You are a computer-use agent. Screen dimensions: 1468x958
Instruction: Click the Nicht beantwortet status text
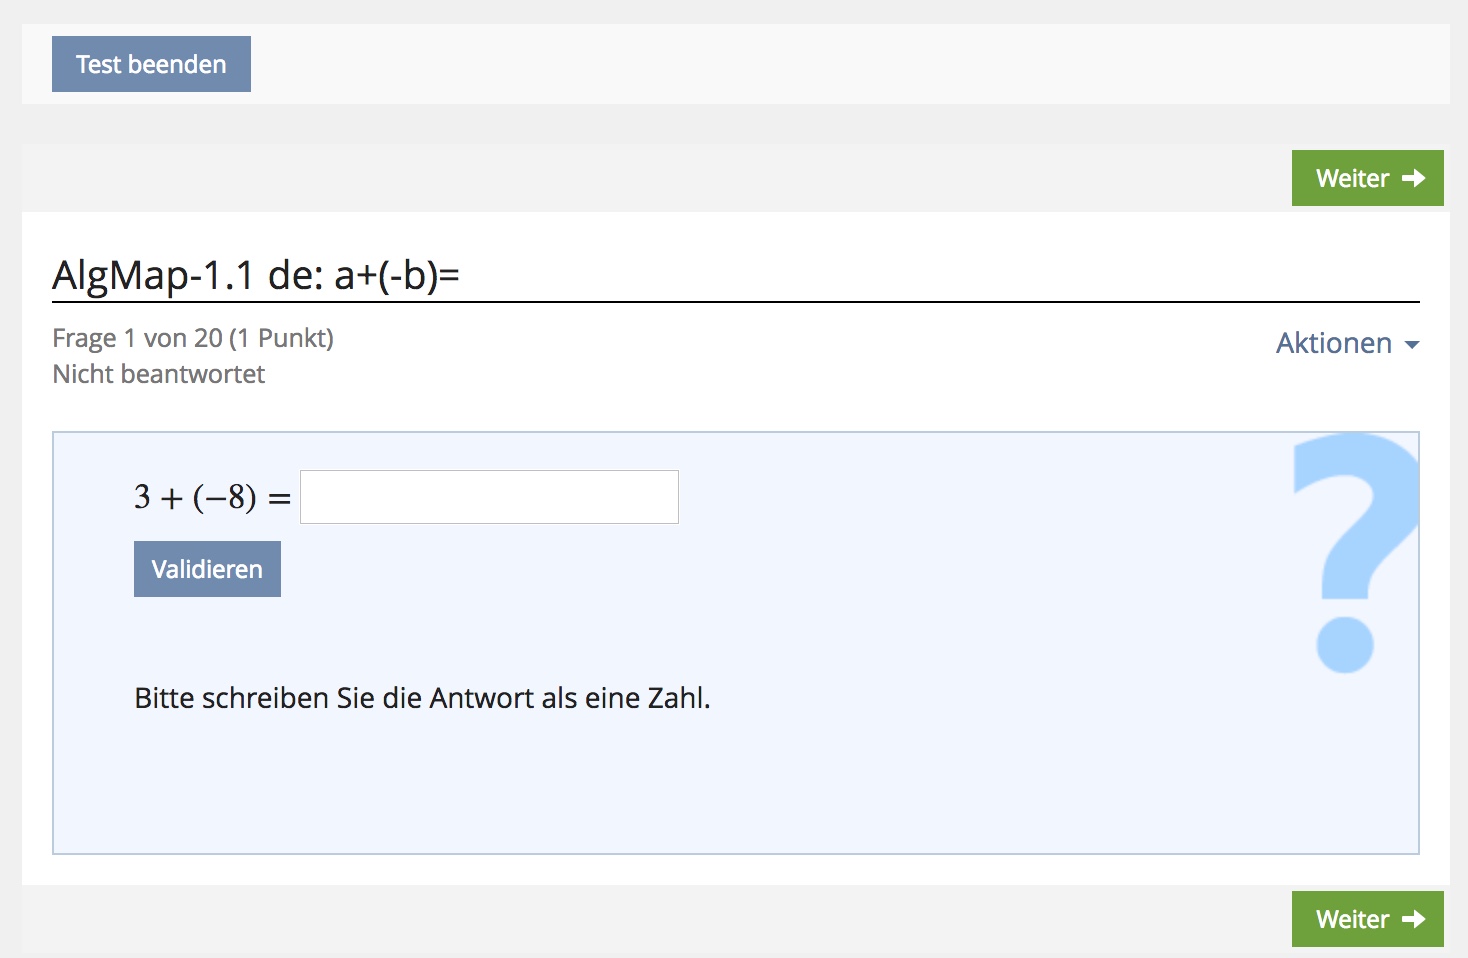pyautogui.click(x=158, y=374)
